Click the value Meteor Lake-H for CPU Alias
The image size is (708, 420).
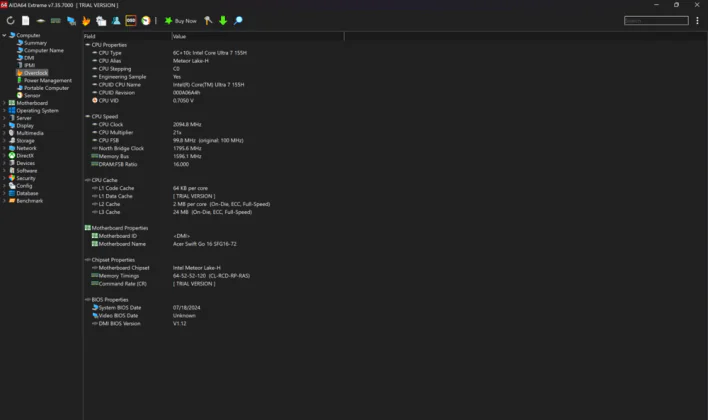pyautogui.click(x=191, y=61)
